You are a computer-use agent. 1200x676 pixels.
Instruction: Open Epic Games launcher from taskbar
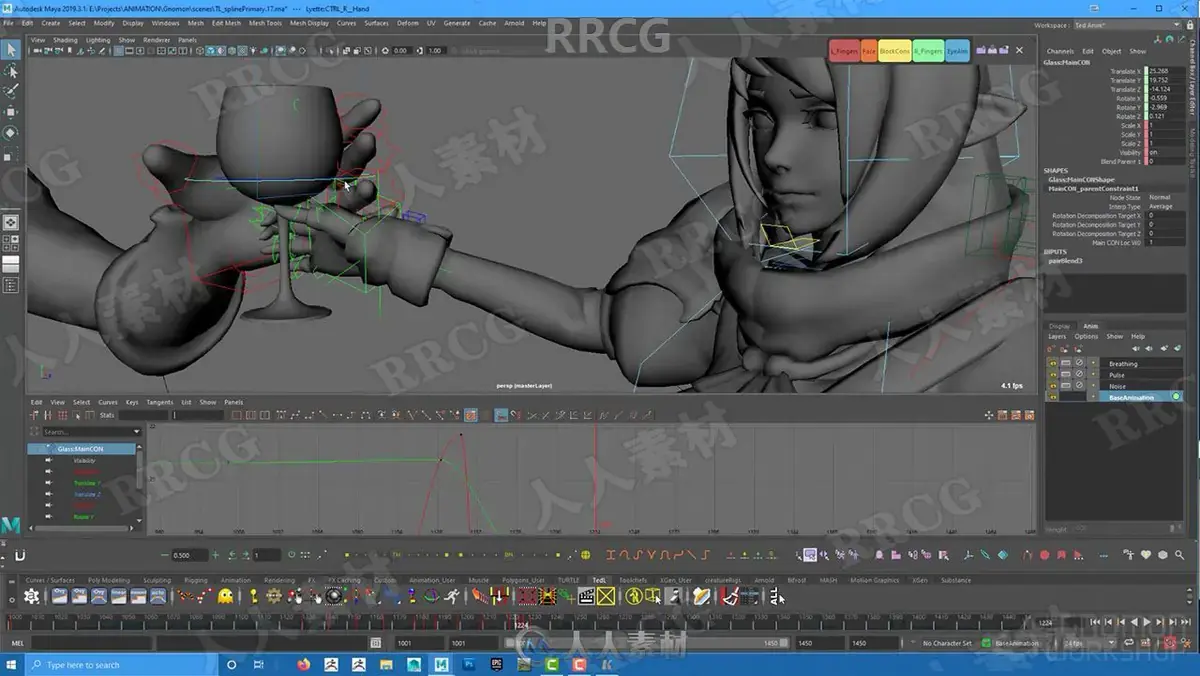tap(496, 664)
